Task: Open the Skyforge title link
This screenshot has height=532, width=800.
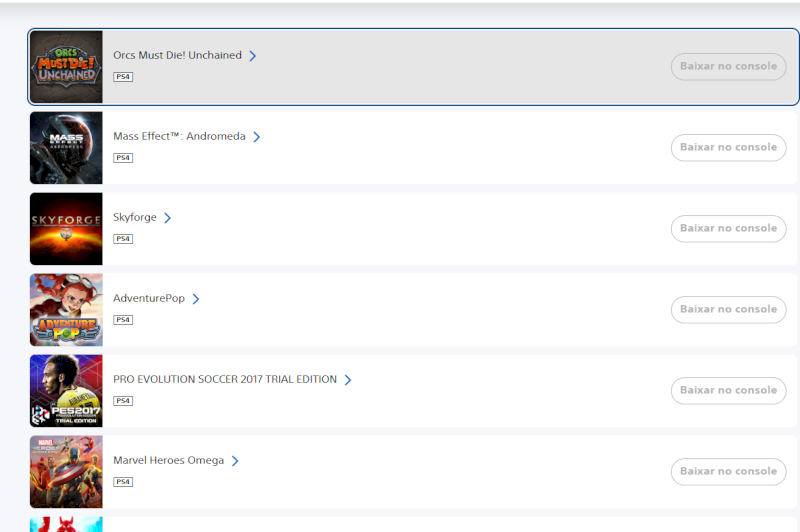Action: coord(135,217)
